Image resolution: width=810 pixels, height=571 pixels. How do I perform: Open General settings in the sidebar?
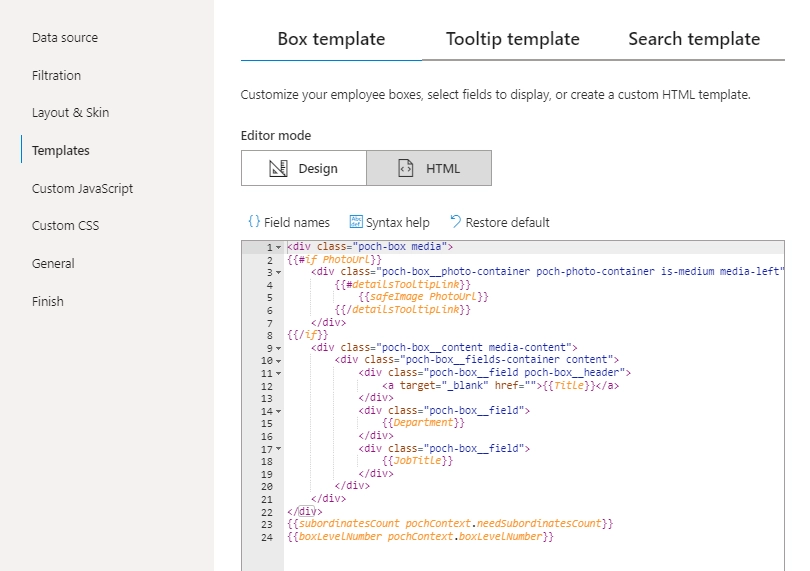click(53, 264)
